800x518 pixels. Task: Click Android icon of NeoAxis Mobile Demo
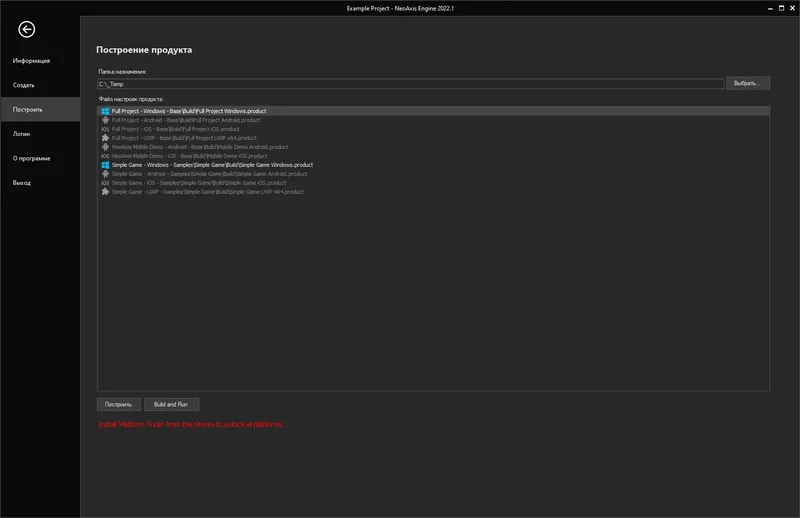point(105,147)
